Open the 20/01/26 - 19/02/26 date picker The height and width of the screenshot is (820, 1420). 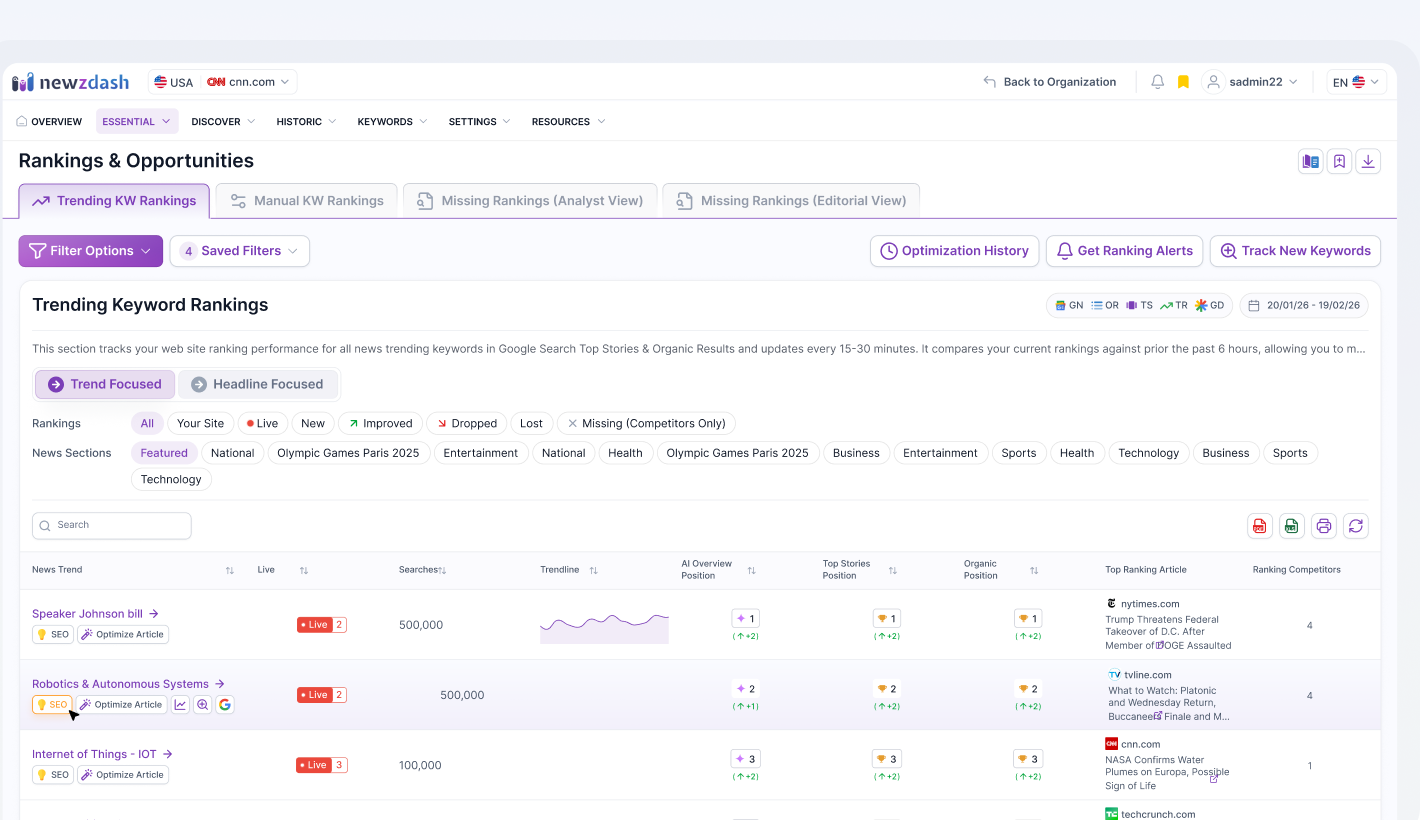(x=1304, y=305)
